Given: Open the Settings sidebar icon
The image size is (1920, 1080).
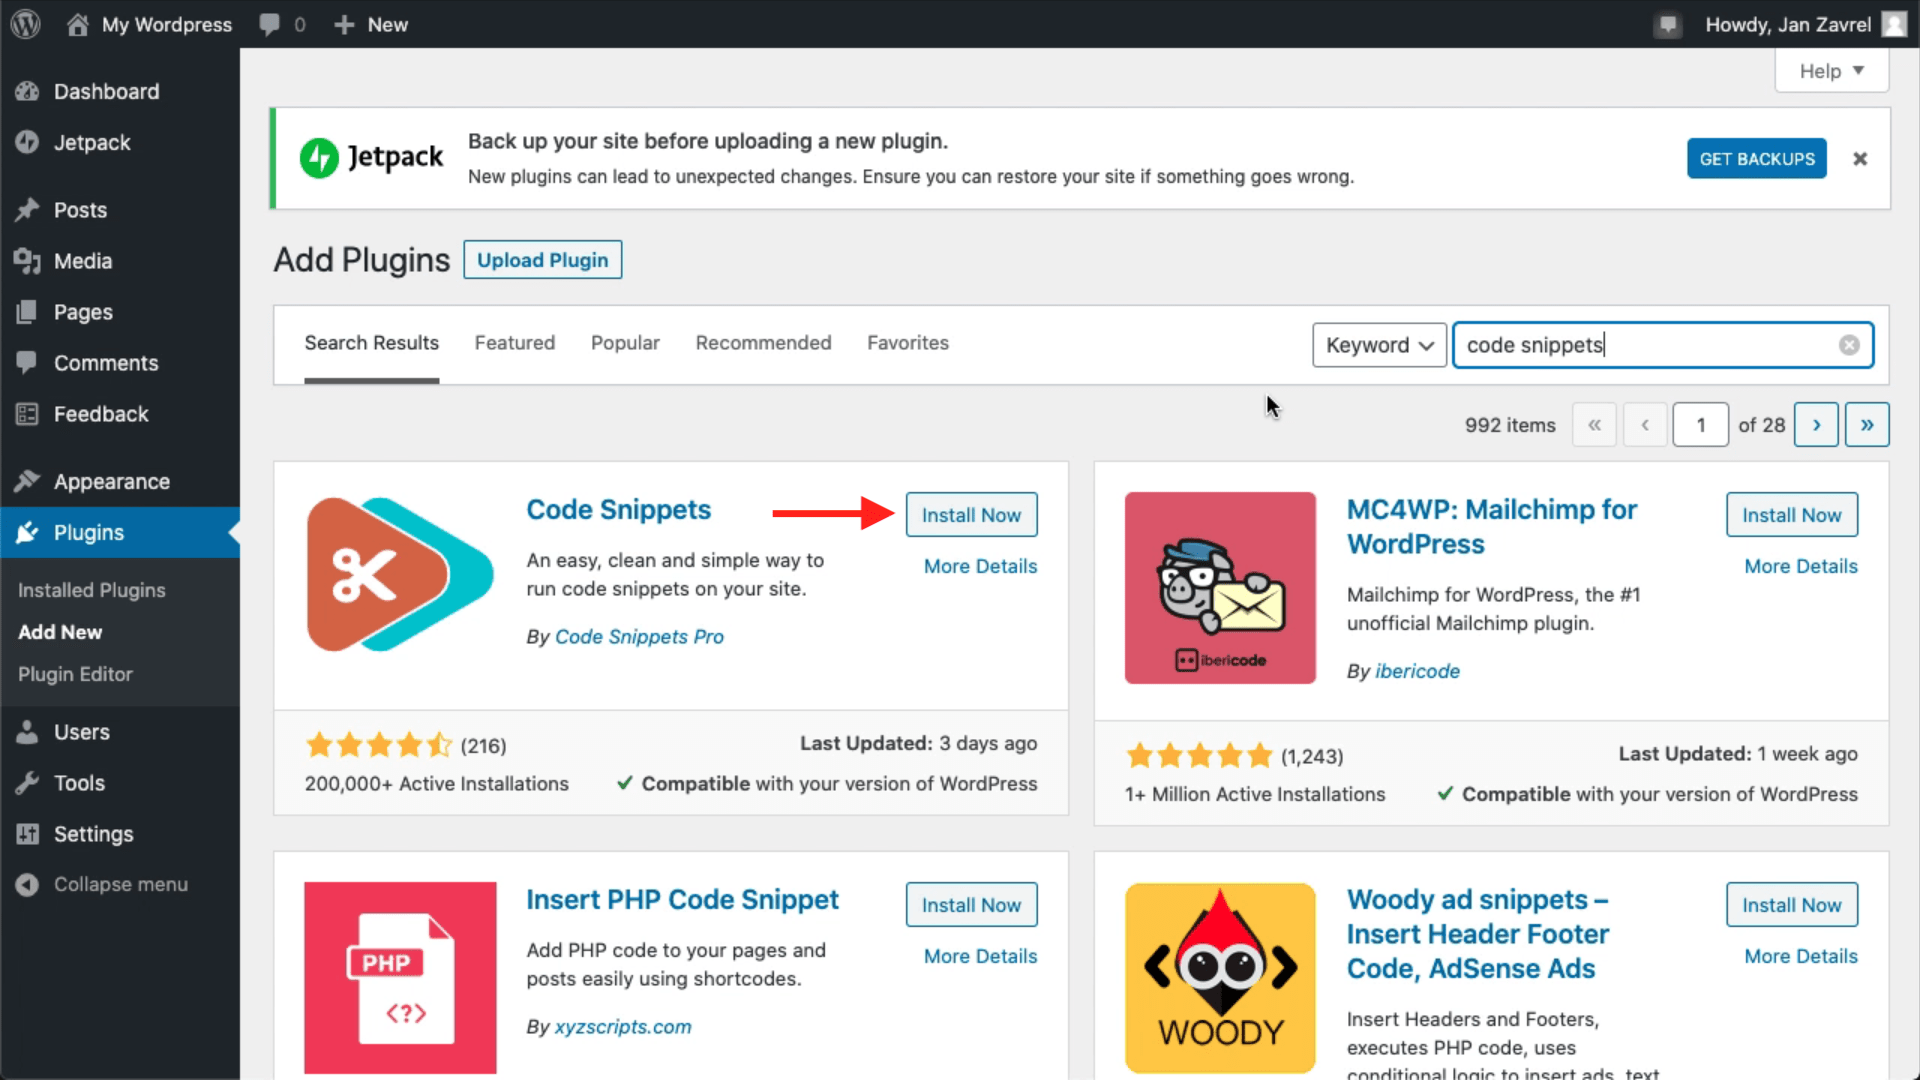Looking at the screenshot, I should coord(27,834).
